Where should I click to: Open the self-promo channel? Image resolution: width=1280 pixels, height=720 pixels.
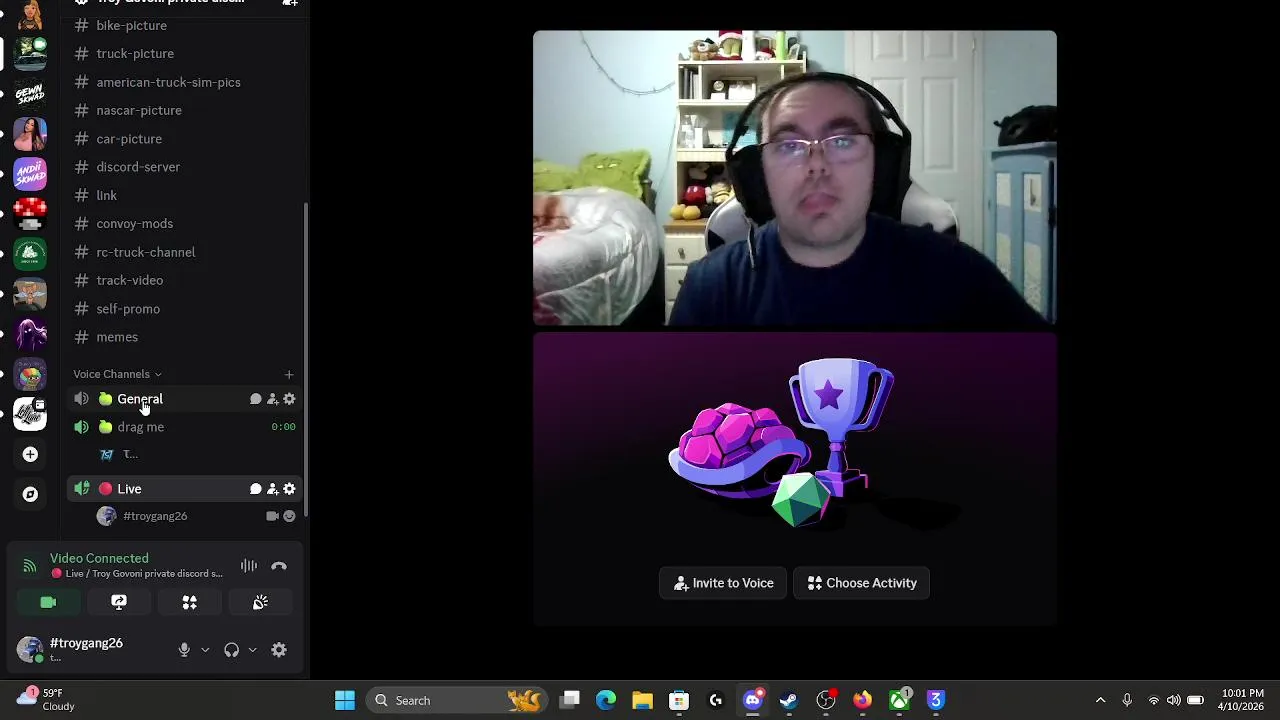[128, 309]
